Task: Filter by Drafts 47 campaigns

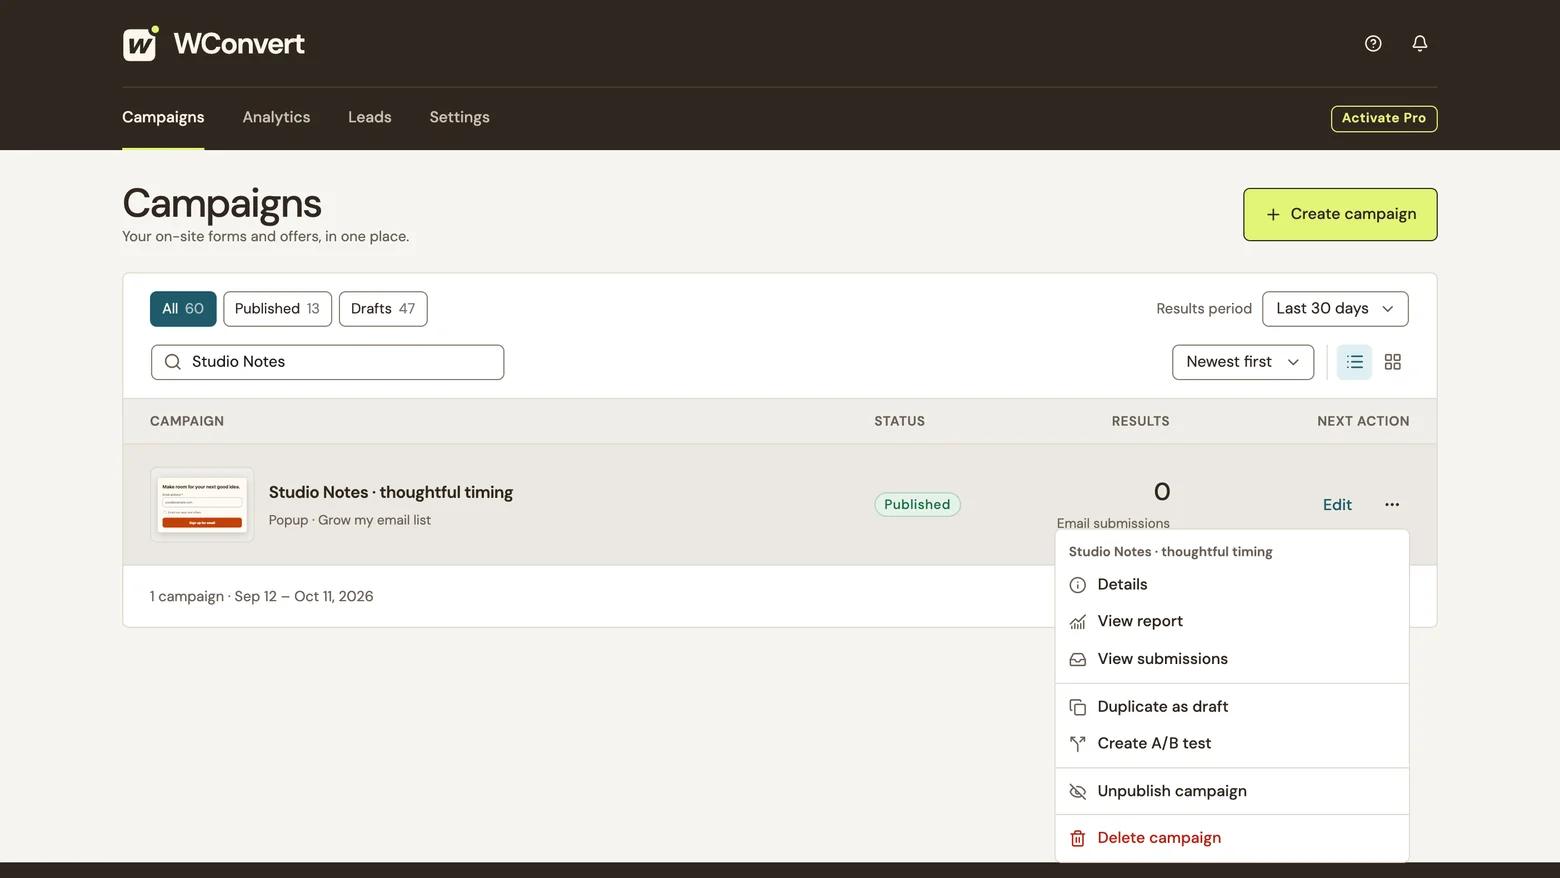Action: point(383,309)
